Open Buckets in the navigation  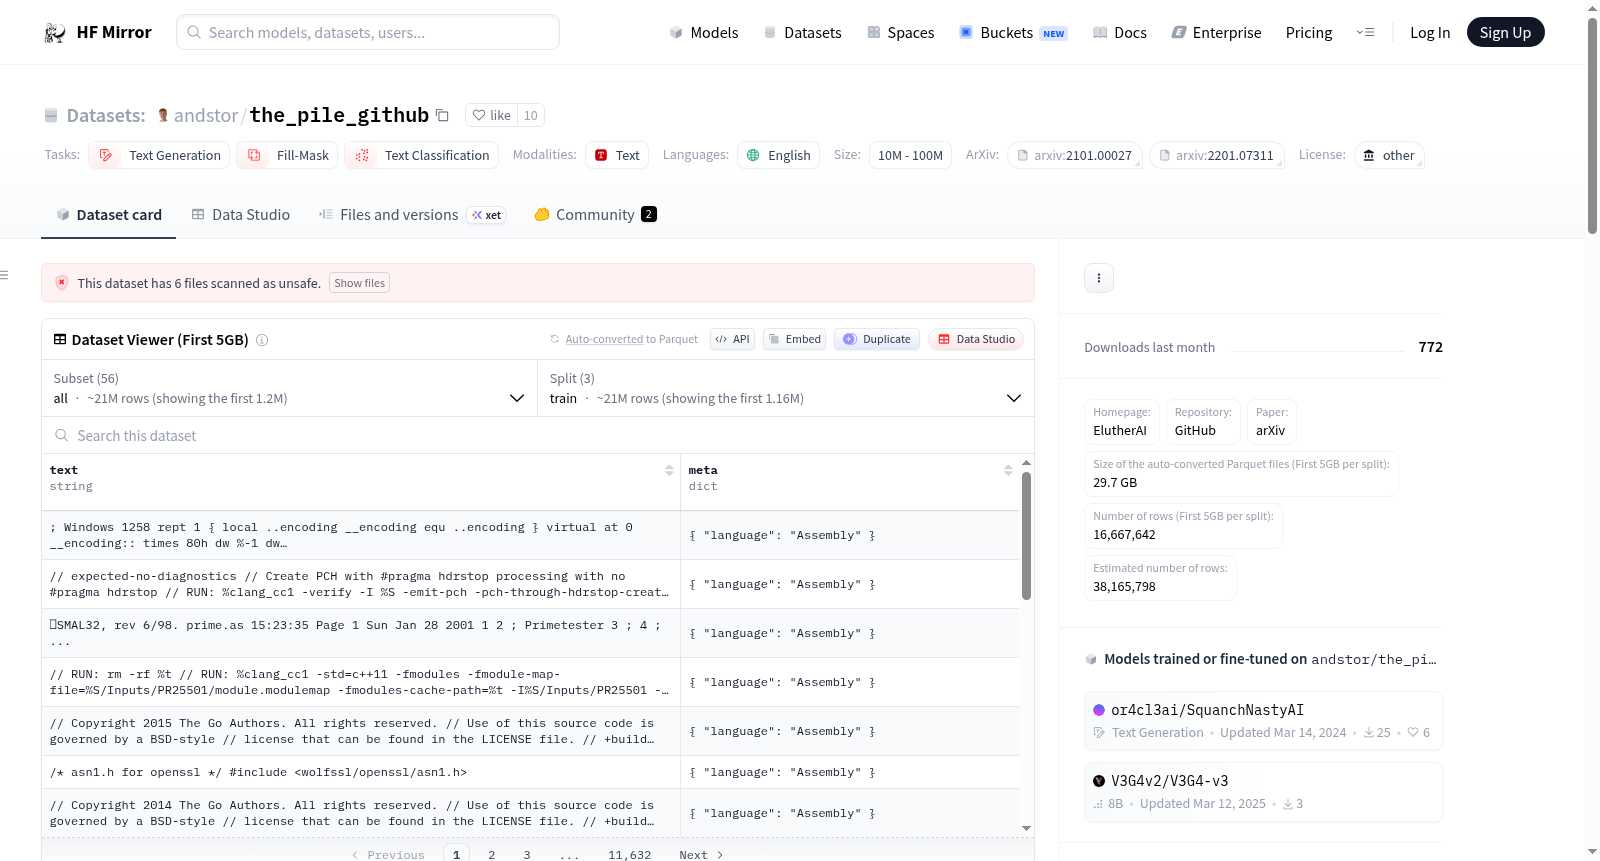(x=1013, y=33)
